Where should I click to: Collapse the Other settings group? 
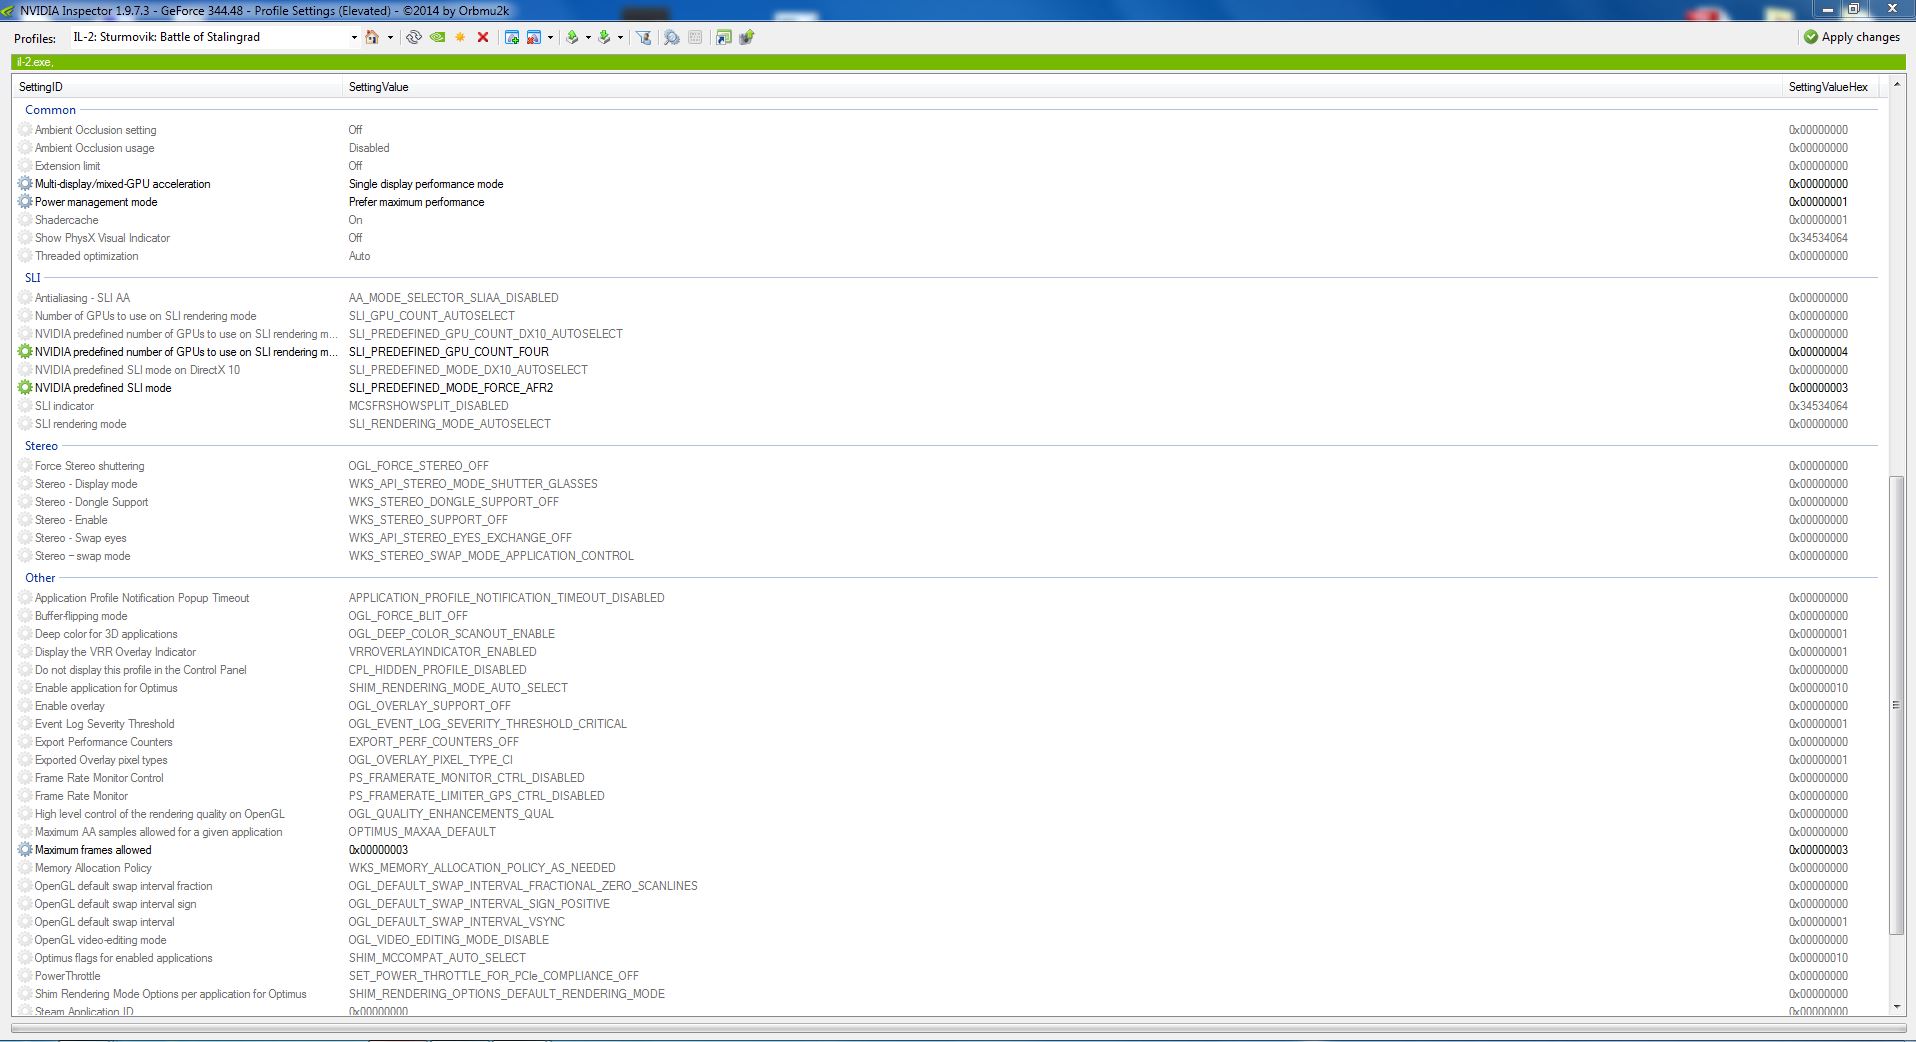[40, 578]
